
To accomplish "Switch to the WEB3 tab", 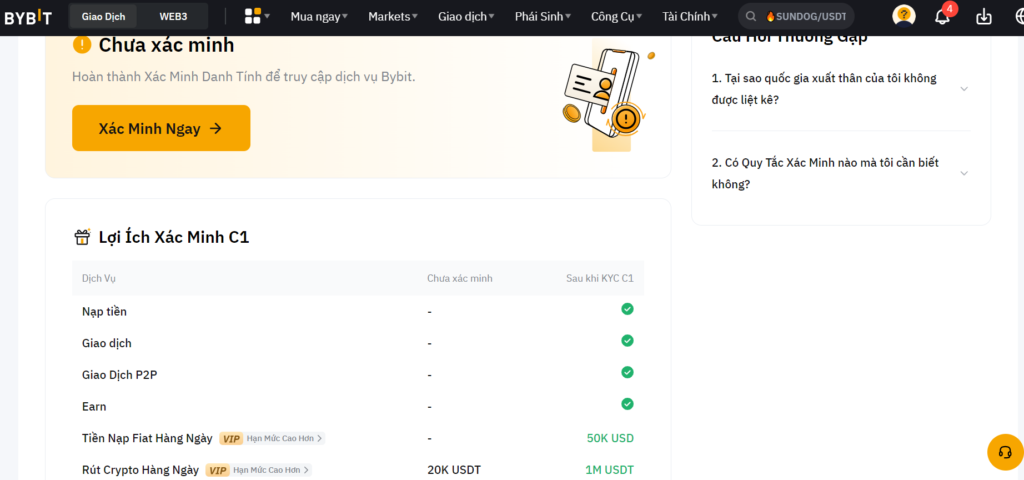I will [x=173, y=16].
